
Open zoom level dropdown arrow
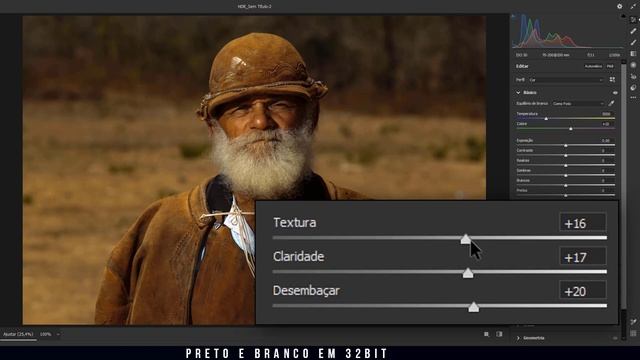point(58,334)
